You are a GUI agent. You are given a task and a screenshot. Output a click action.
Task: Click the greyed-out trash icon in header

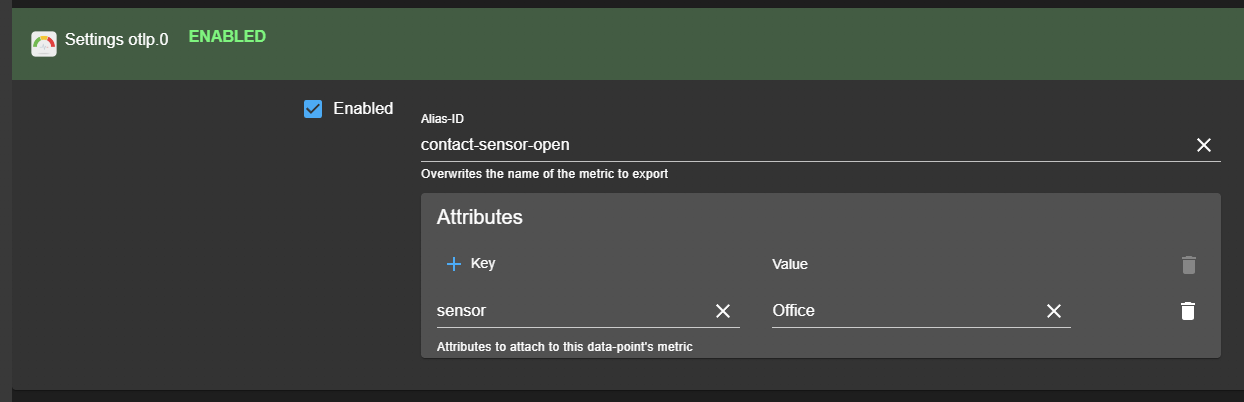tap(1188, 265)
